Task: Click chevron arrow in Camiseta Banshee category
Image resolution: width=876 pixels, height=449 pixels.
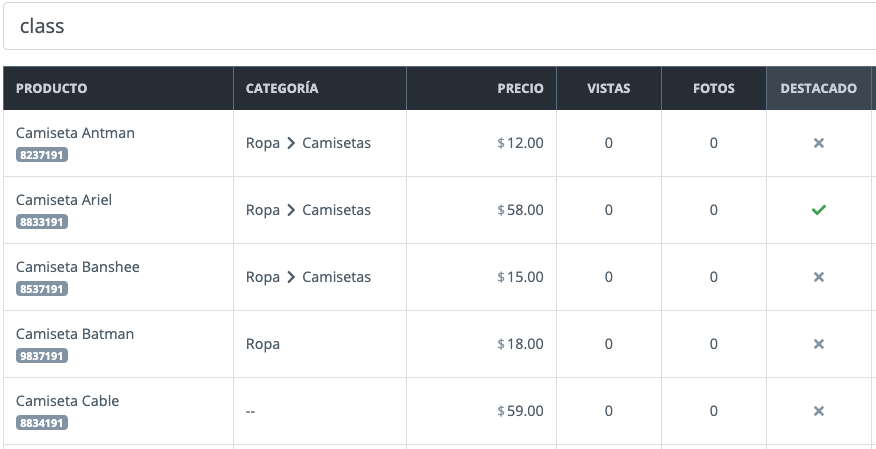Action: coord(291,277)
